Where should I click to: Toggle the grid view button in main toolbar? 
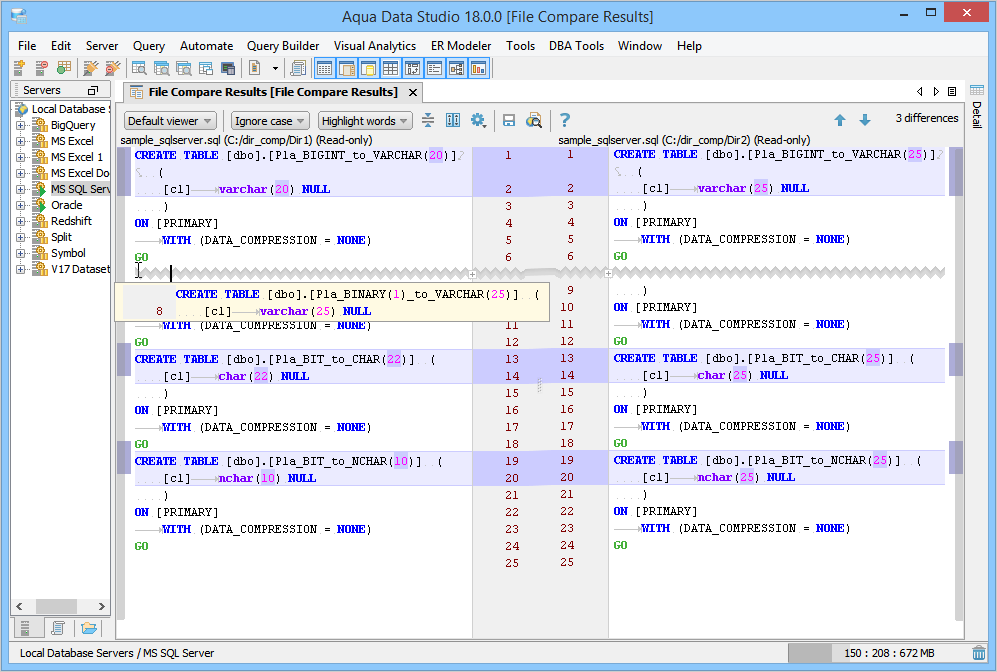click(x=390, y=68)
